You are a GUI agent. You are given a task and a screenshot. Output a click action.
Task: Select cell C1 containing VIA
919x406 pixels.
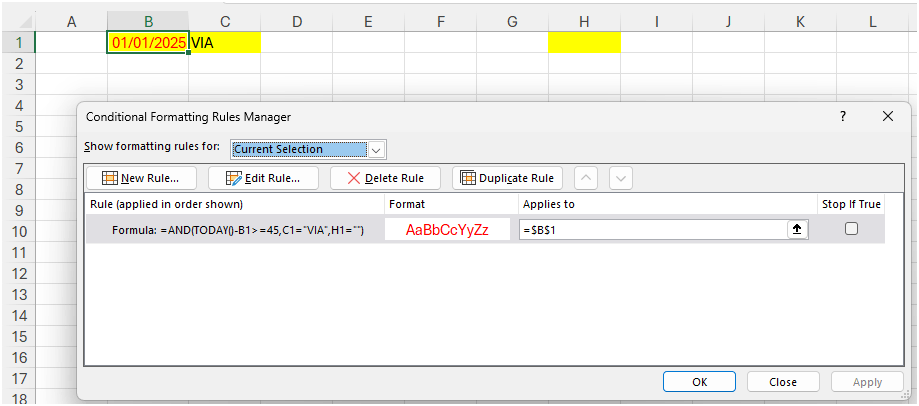(x=224, y=42)
